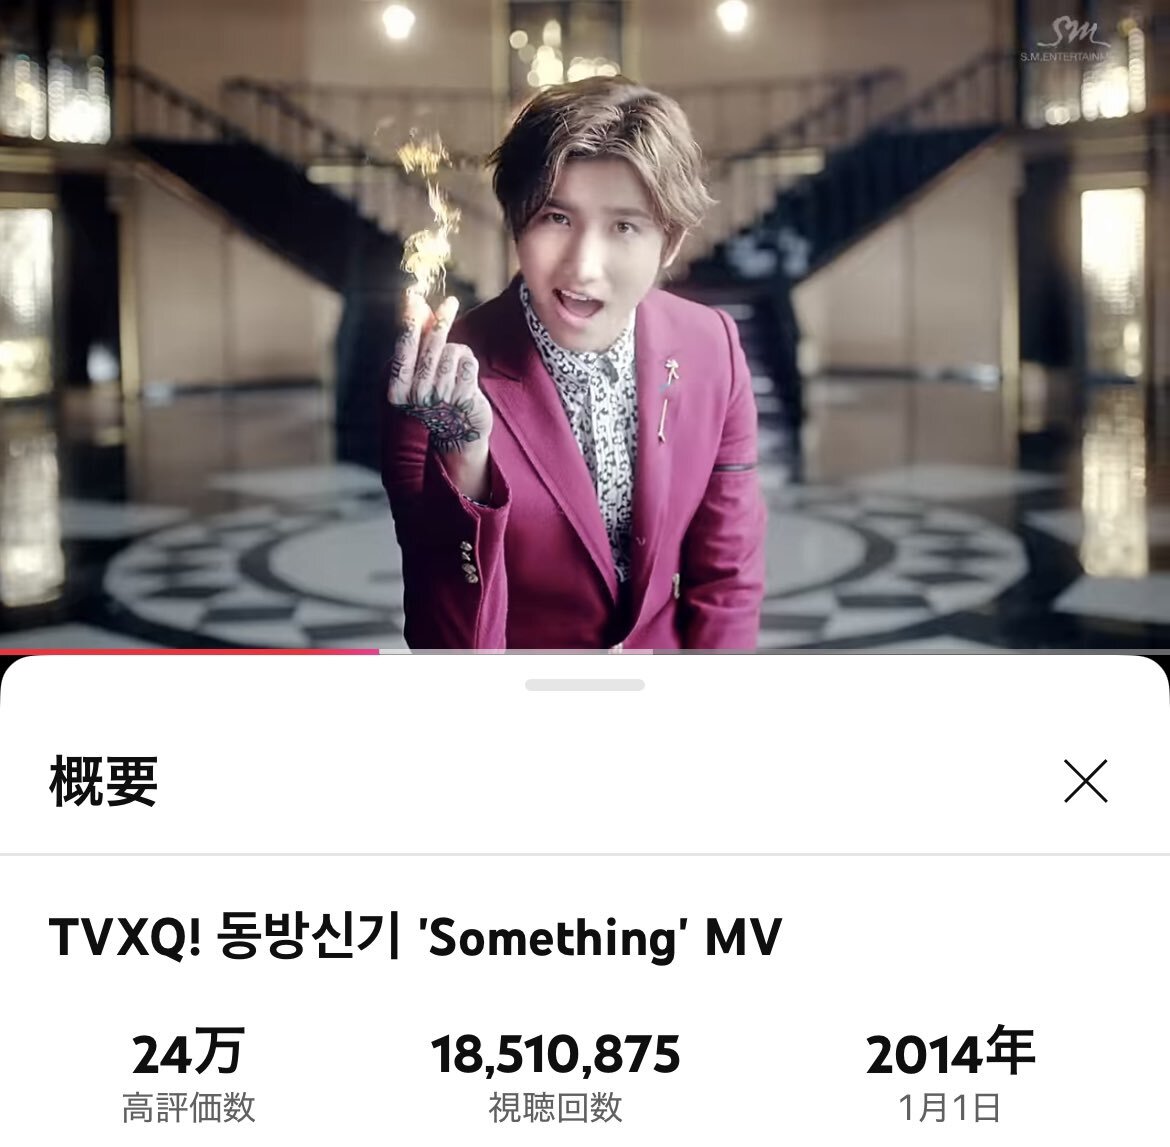Tap the 2014年 upload year

click(x=950, y=1051)
